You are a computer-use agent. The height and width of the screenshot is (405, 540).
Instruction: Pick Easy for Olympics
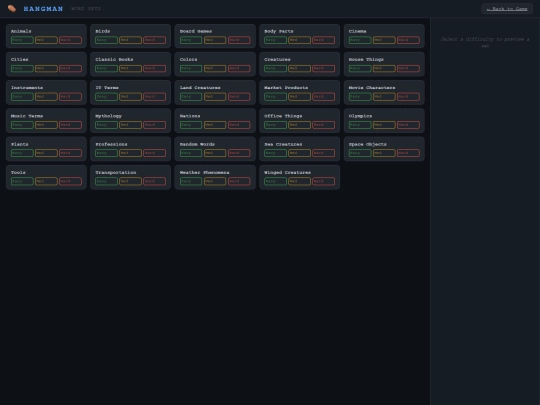(360, 125)
